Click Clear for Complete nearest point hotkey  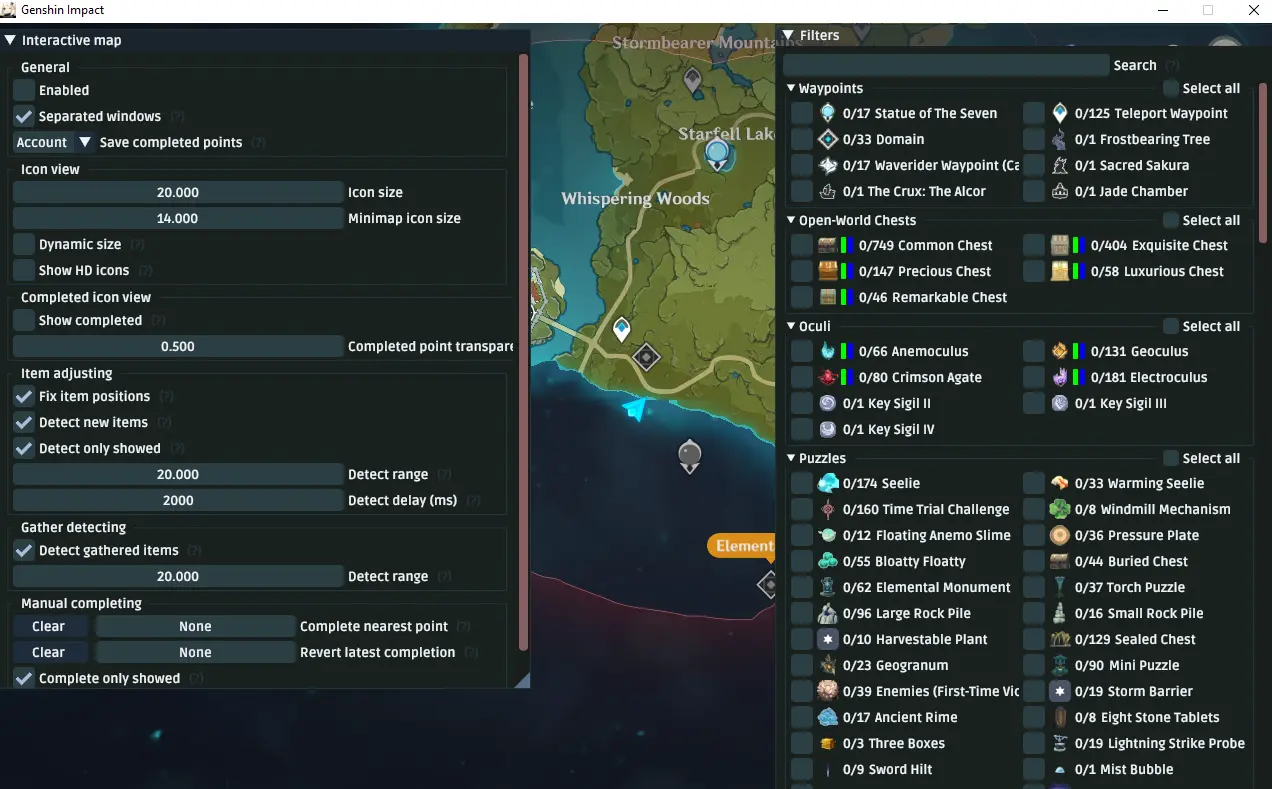[x=49, y=626]
